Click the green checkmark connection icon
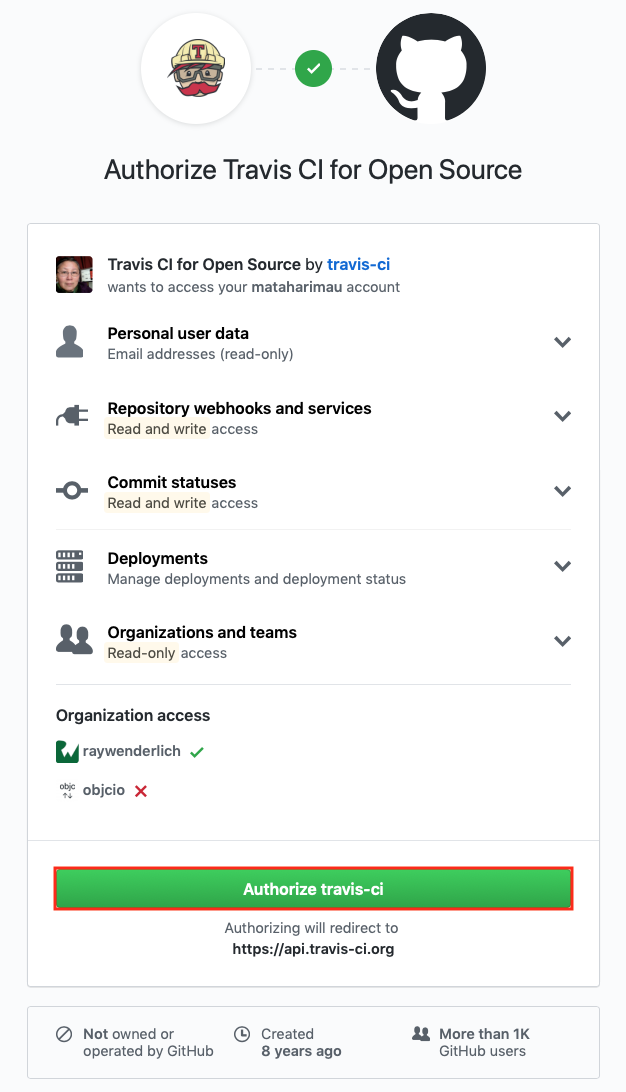 click(313, 69)
